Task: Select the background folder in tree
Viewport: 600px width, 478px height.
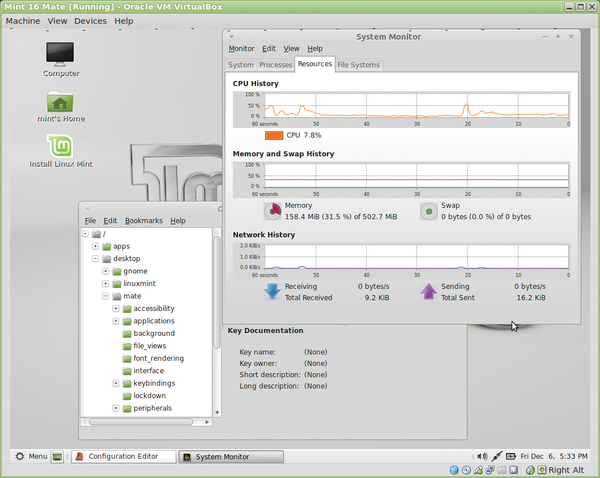Action: 149,333
